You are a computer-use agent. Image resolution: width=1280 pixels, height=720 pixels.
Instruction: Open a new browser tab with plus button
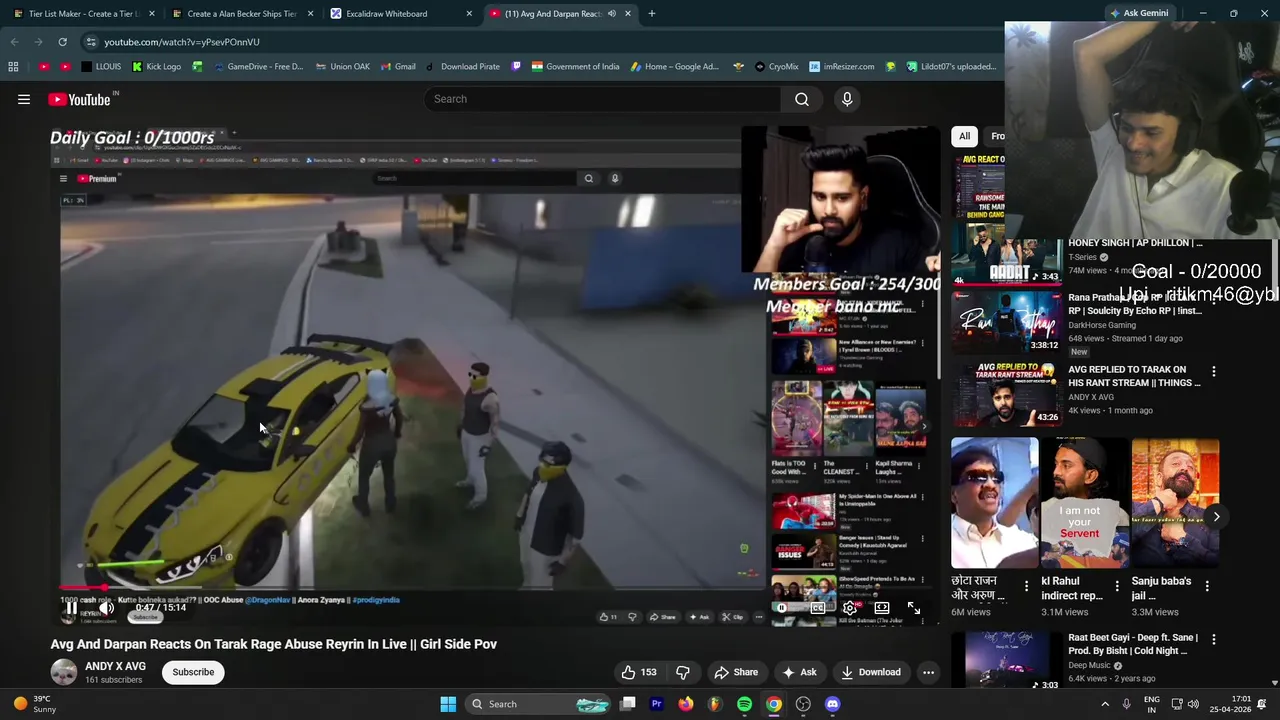(651, 14)
